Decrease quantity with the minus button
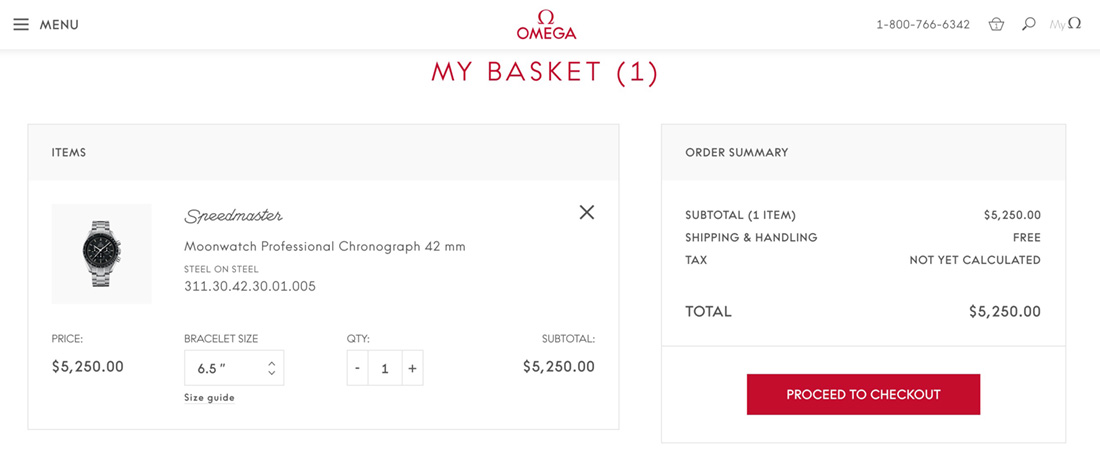Image resolution: width=1100 pixels, height=457 pixels. (x=358, y=368)
